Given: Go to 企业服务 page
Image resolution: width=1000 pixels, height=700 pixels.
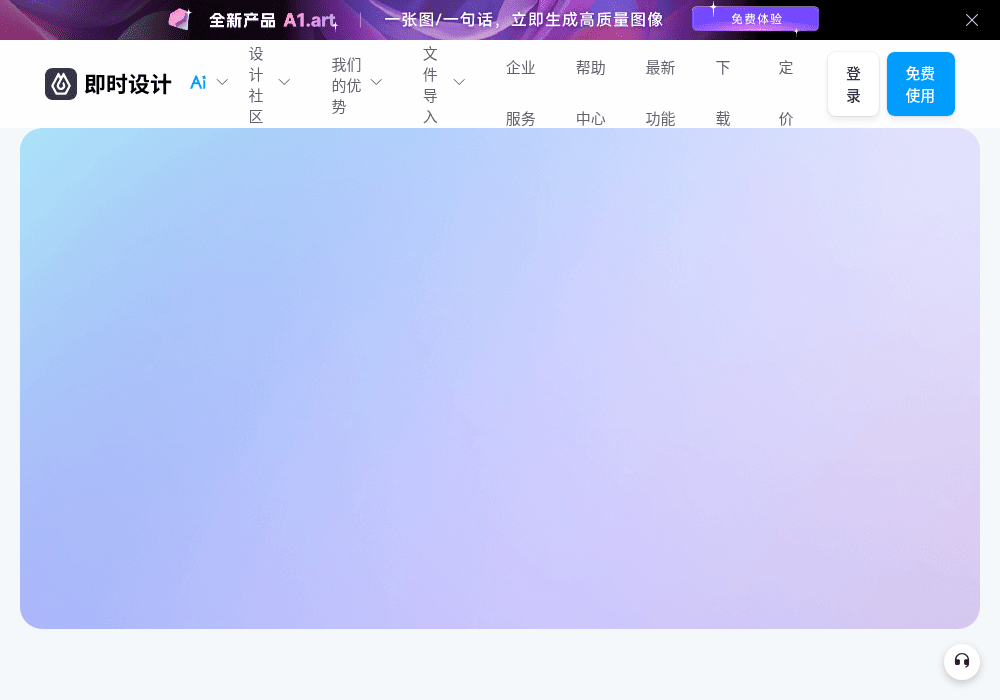Looking at the screenshot, I should point(520,93).
